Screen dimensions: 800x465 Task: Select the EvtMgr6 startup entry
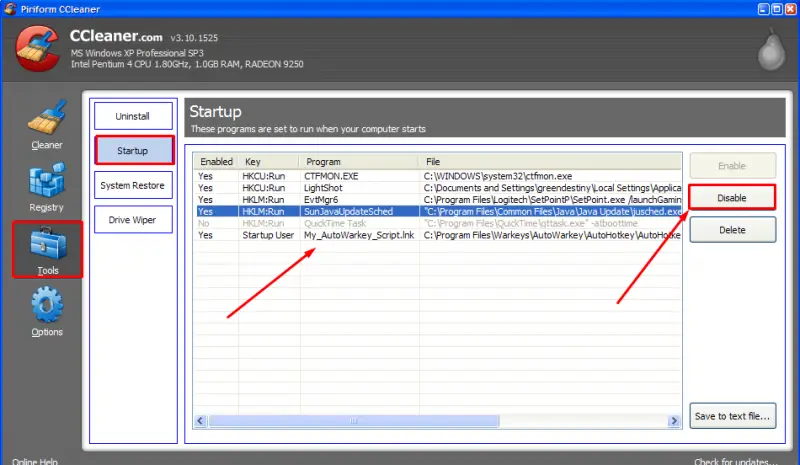[439, 200]
